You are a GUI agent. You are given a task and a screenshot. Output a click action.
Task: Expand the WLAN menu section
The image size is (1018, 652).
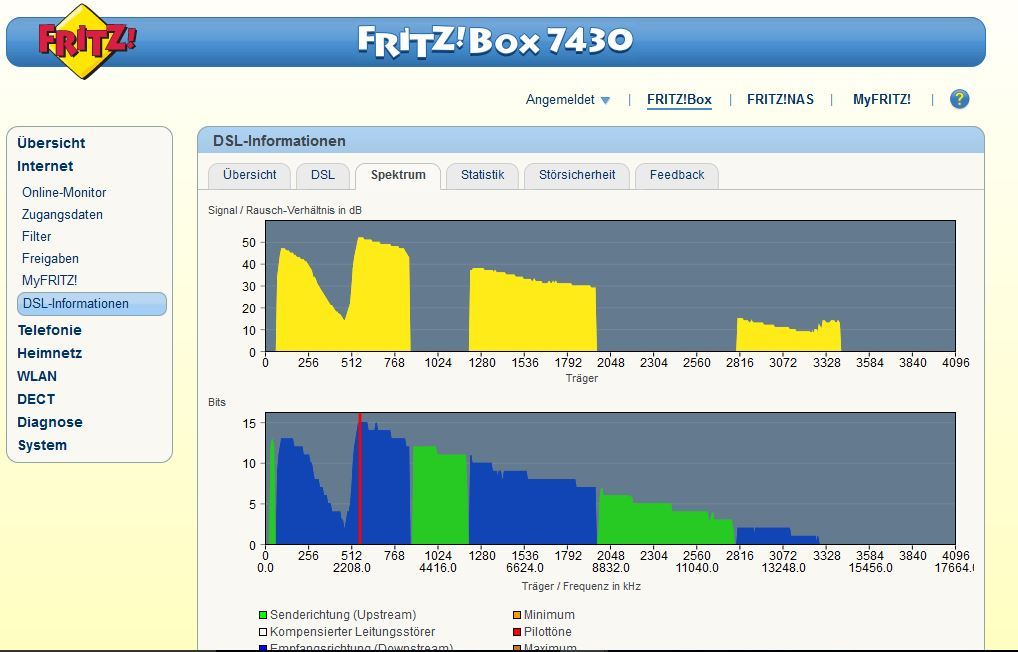(37, 377)
